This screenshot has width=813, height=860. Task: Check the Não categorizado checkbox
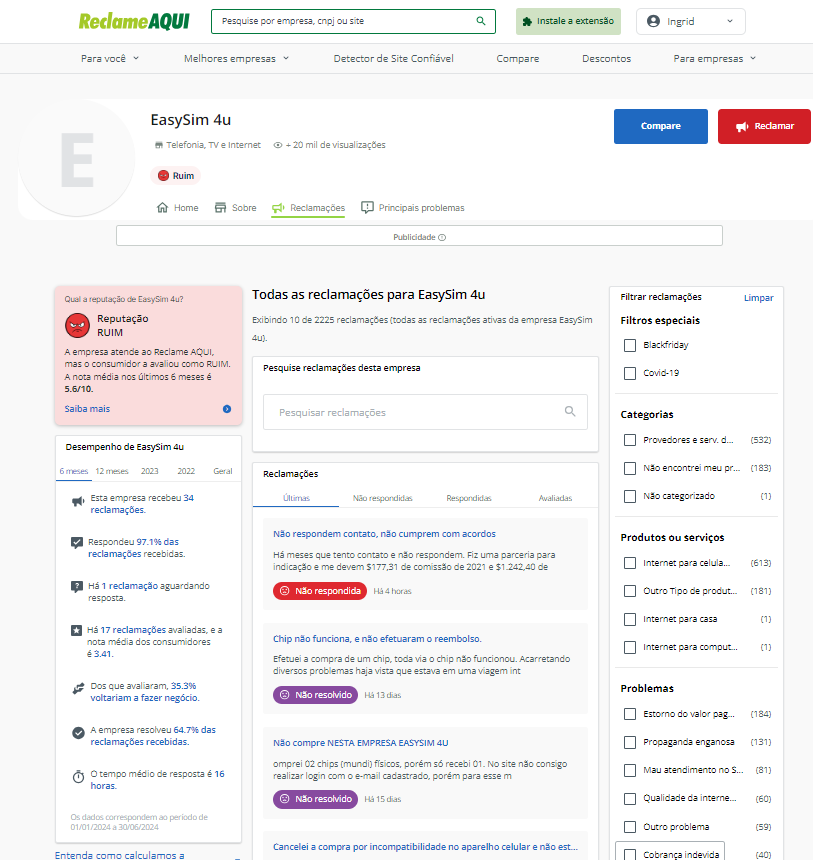pos(630,496)
